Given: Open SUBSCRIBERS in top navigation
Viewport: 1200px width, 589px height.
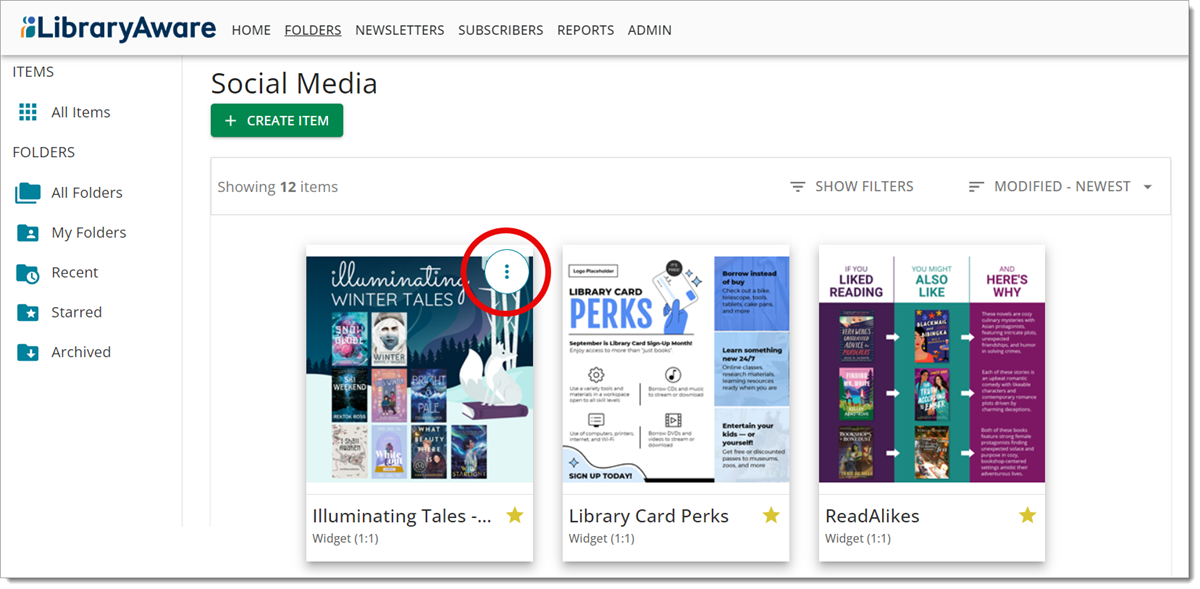Looking at the screenshot, I should pos(501,30).
